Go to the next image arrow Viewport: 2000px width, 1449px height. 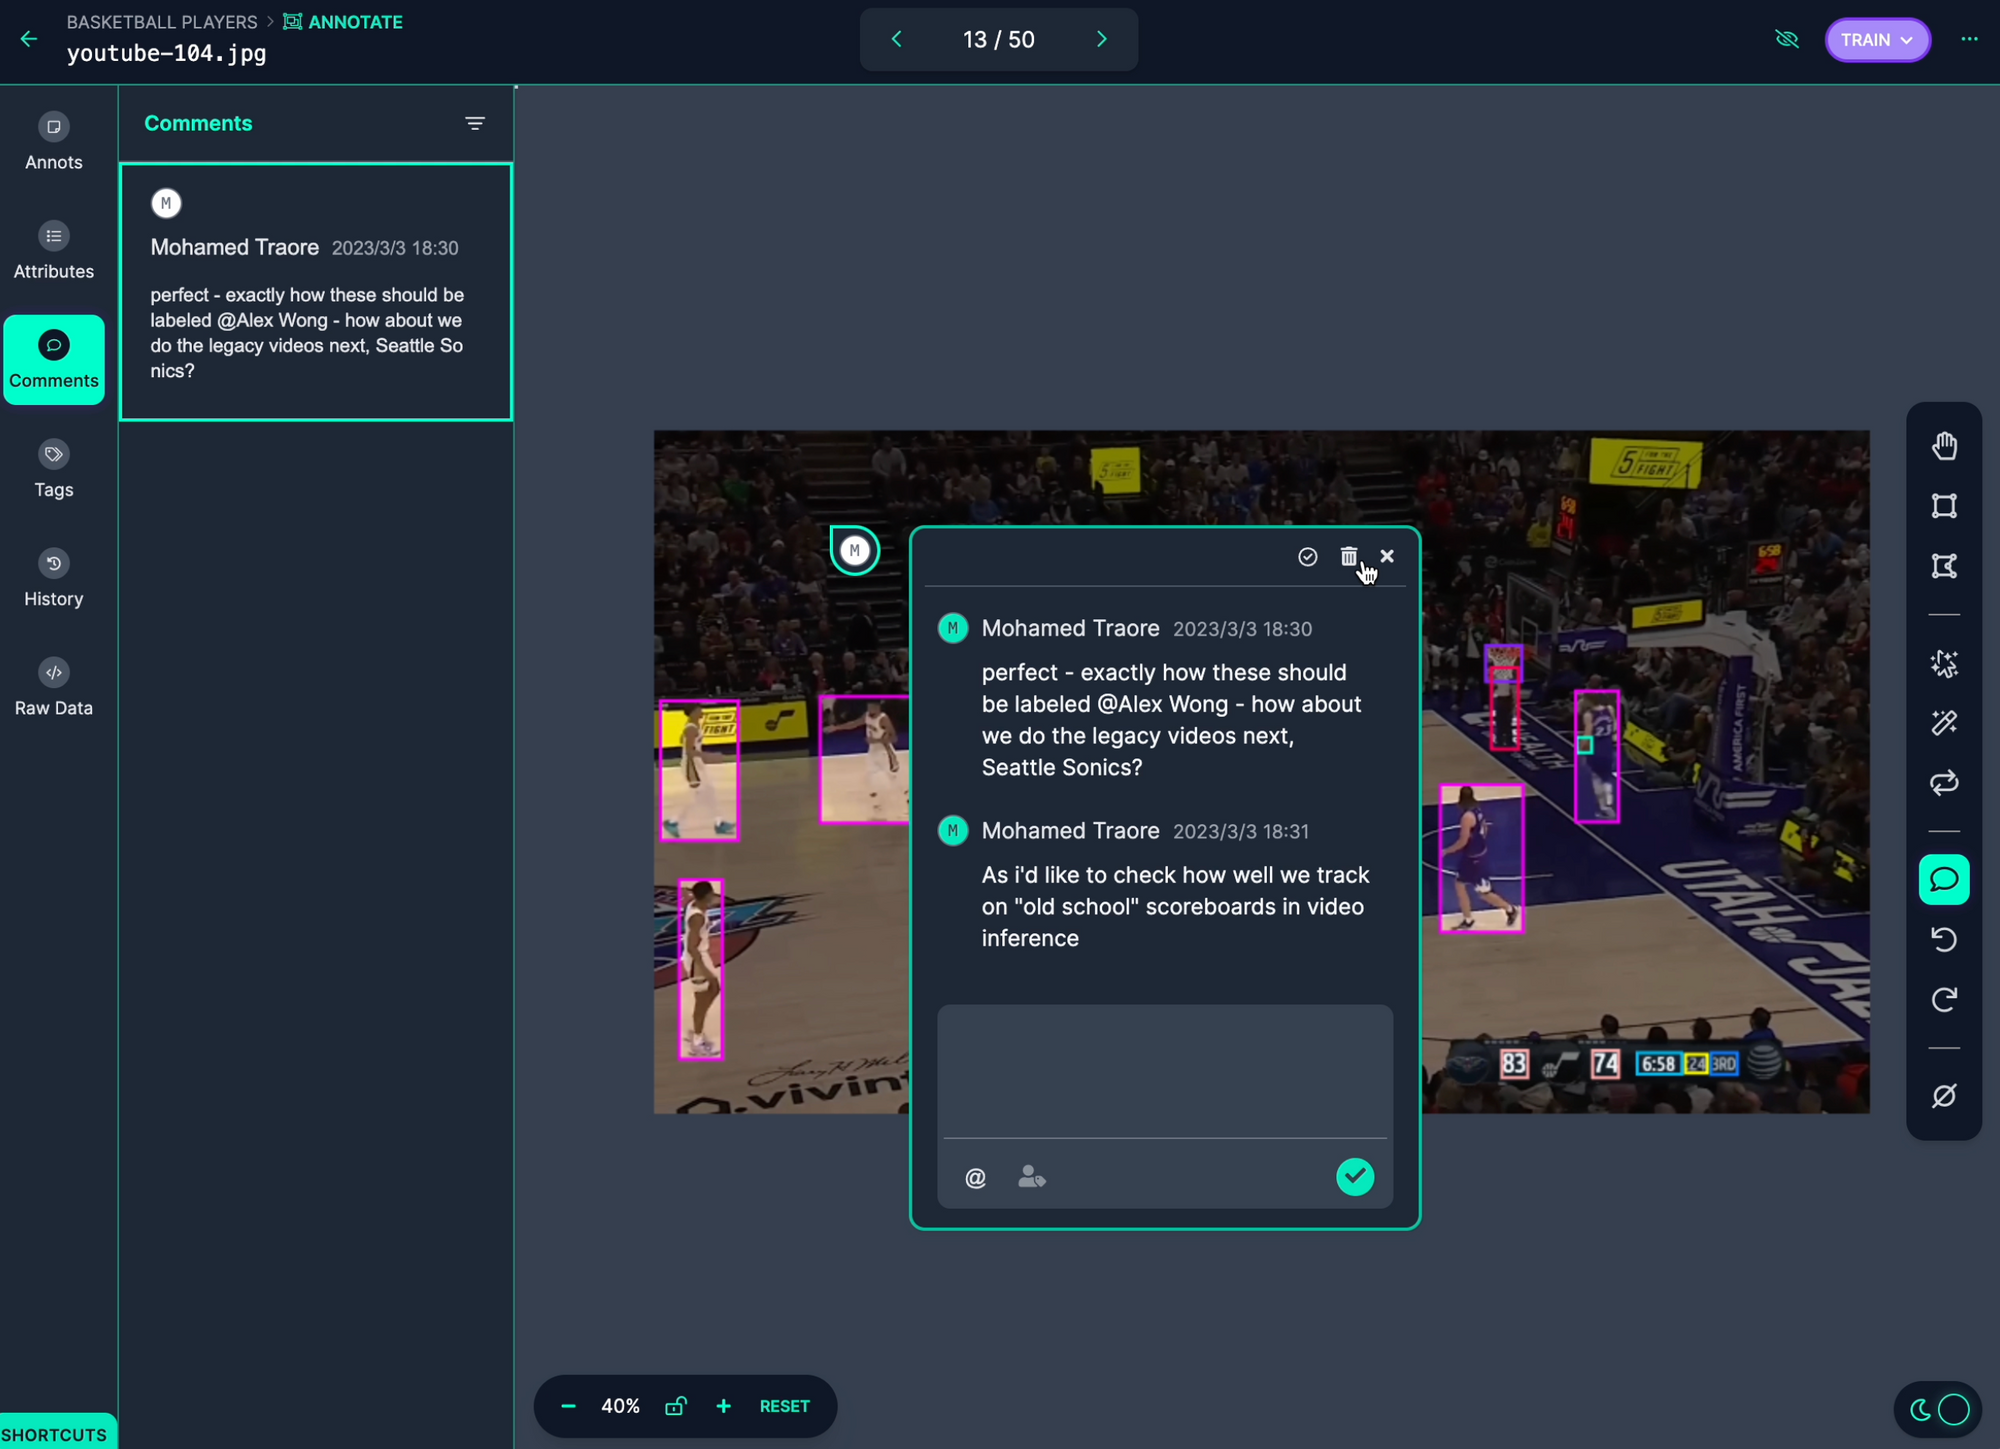1102,39
